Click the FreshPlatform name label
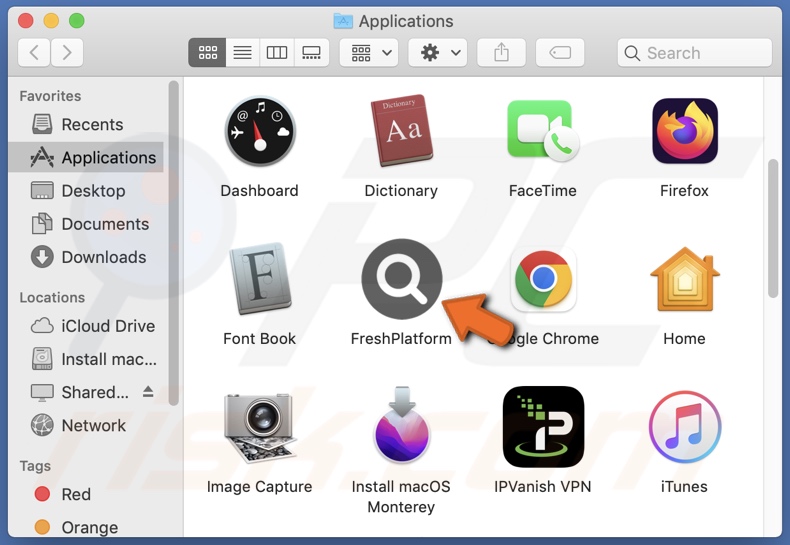 coord(401,339)
